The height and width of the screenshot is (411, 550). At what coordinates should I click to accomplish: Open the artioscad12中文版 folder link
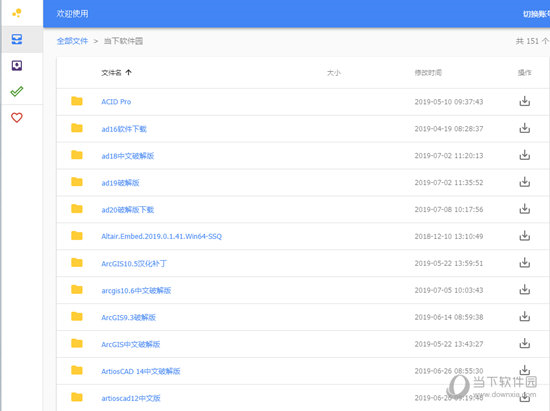(x=131, y=398)
